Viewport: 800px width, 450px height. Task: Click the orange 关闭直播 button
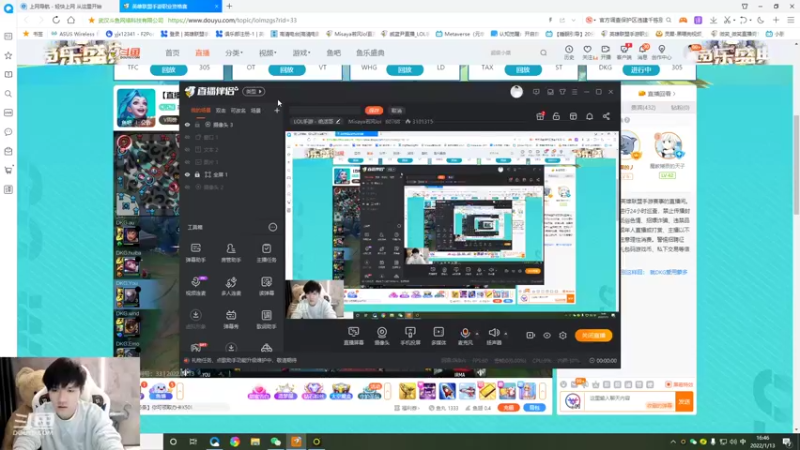pos(593,335)
